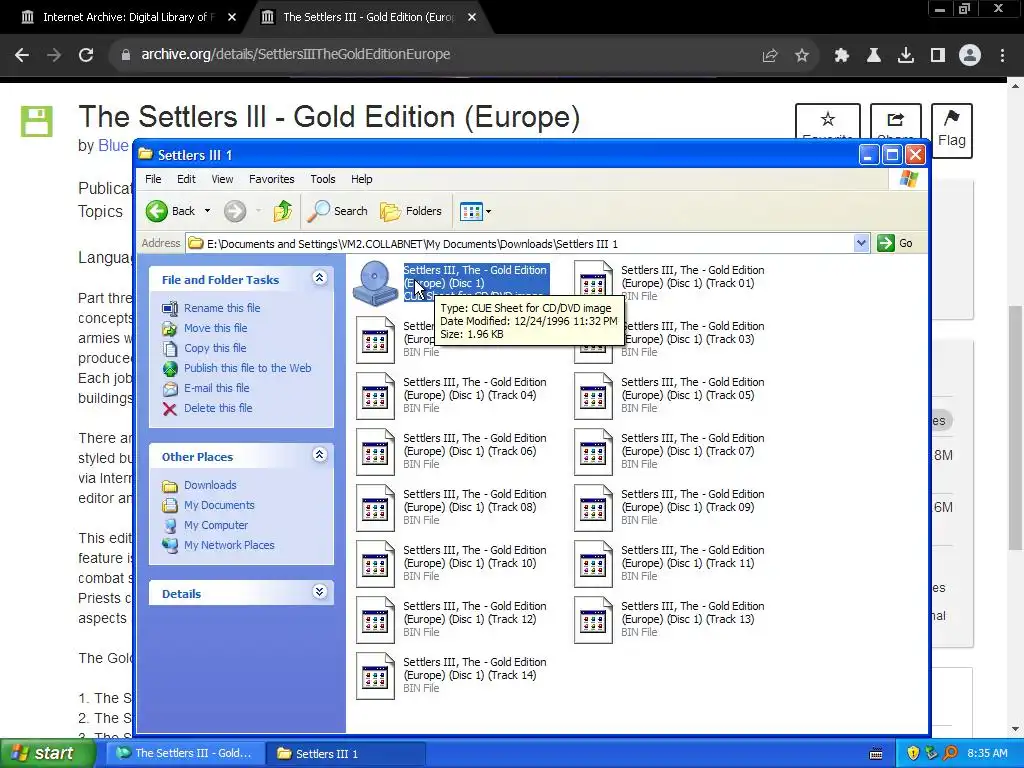Open Search in the Explorer toolbar
The height and width of the screenshot is (768, 1024).
(x=338, y=211)
